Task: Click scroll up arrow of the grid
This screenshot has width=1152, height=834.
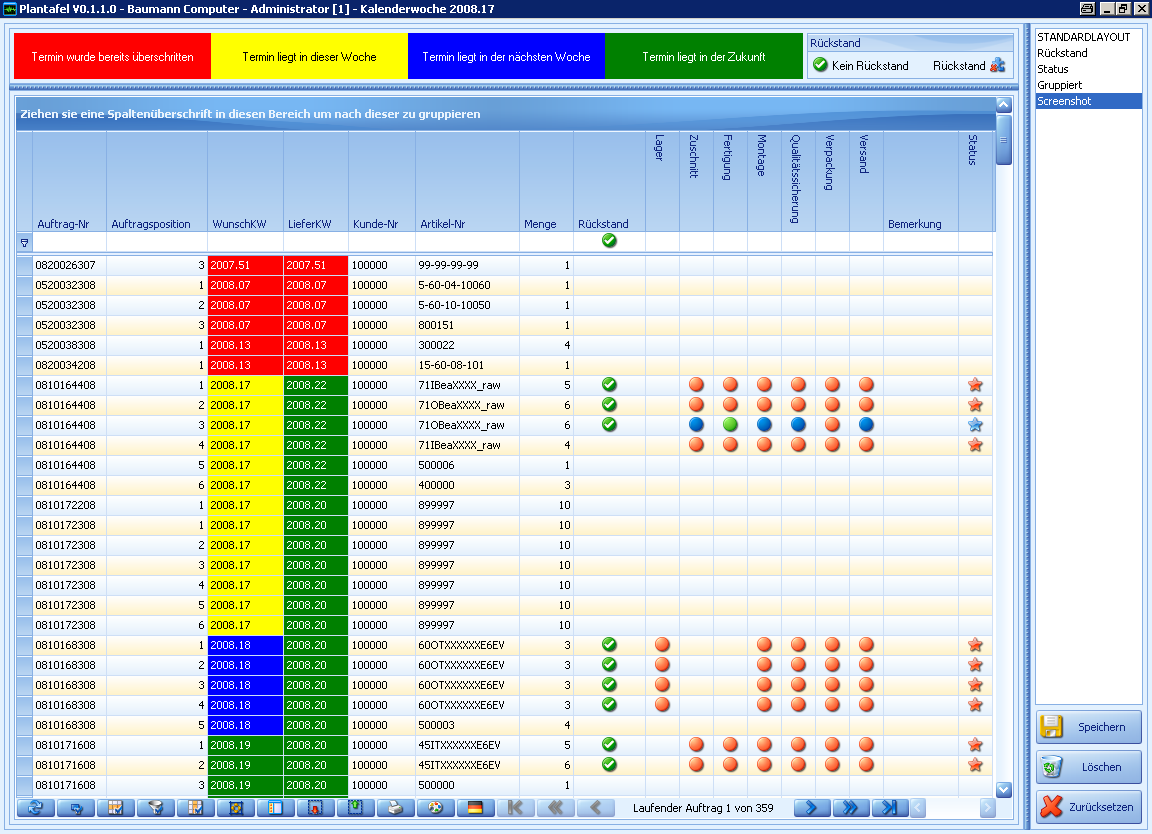Action: point(1004,104)
